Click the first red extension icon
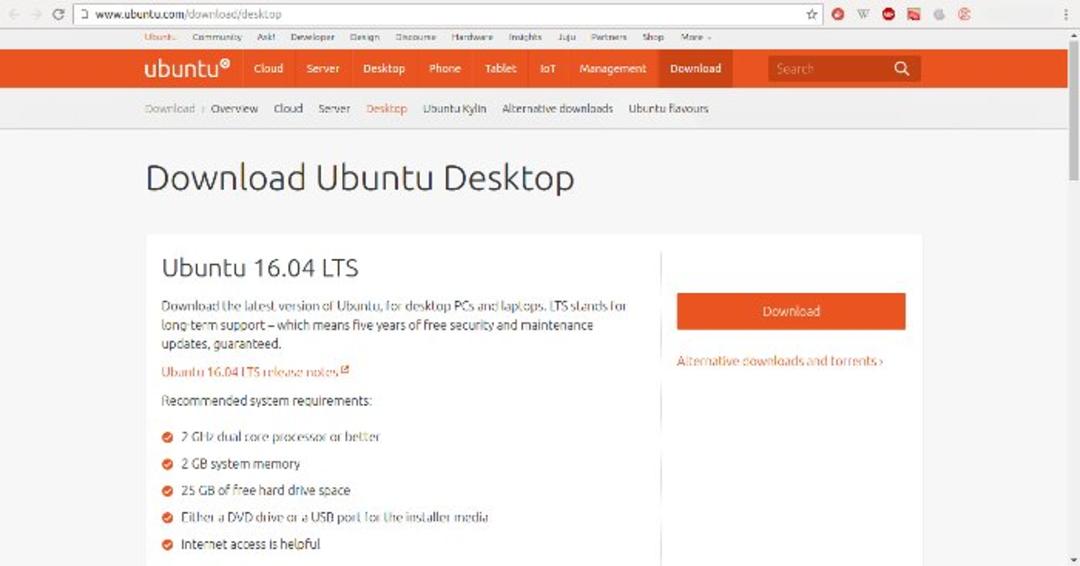1080x566 pixels. [x=838, y=14]
